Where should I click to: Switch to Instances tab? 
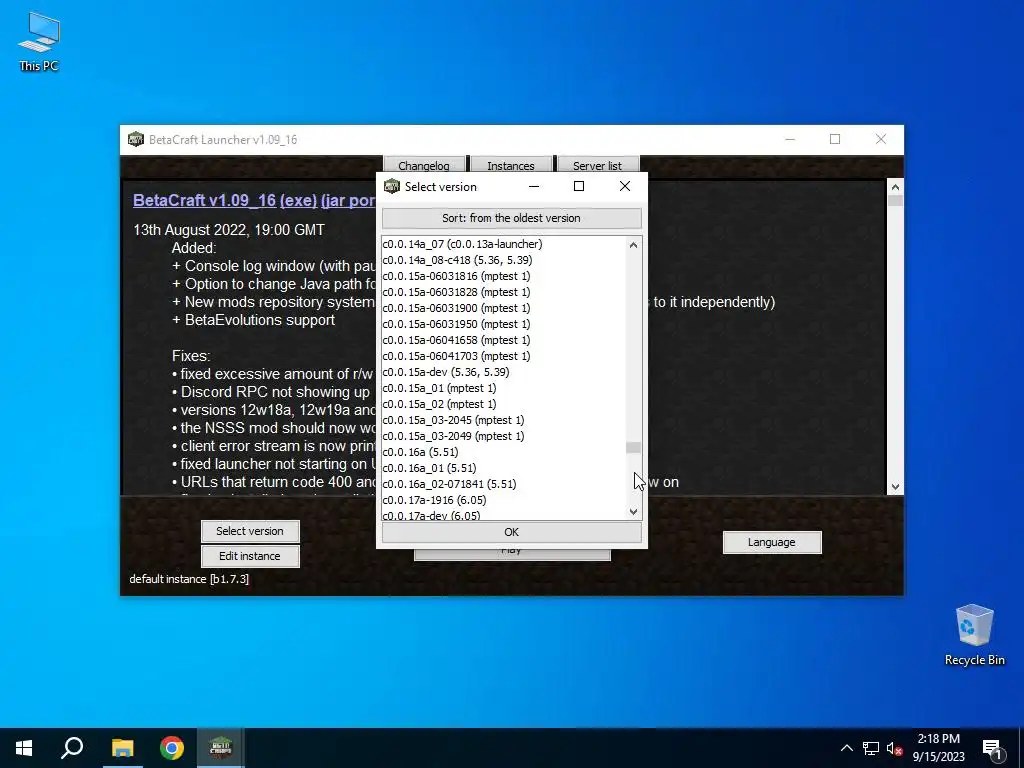(511, 165)
